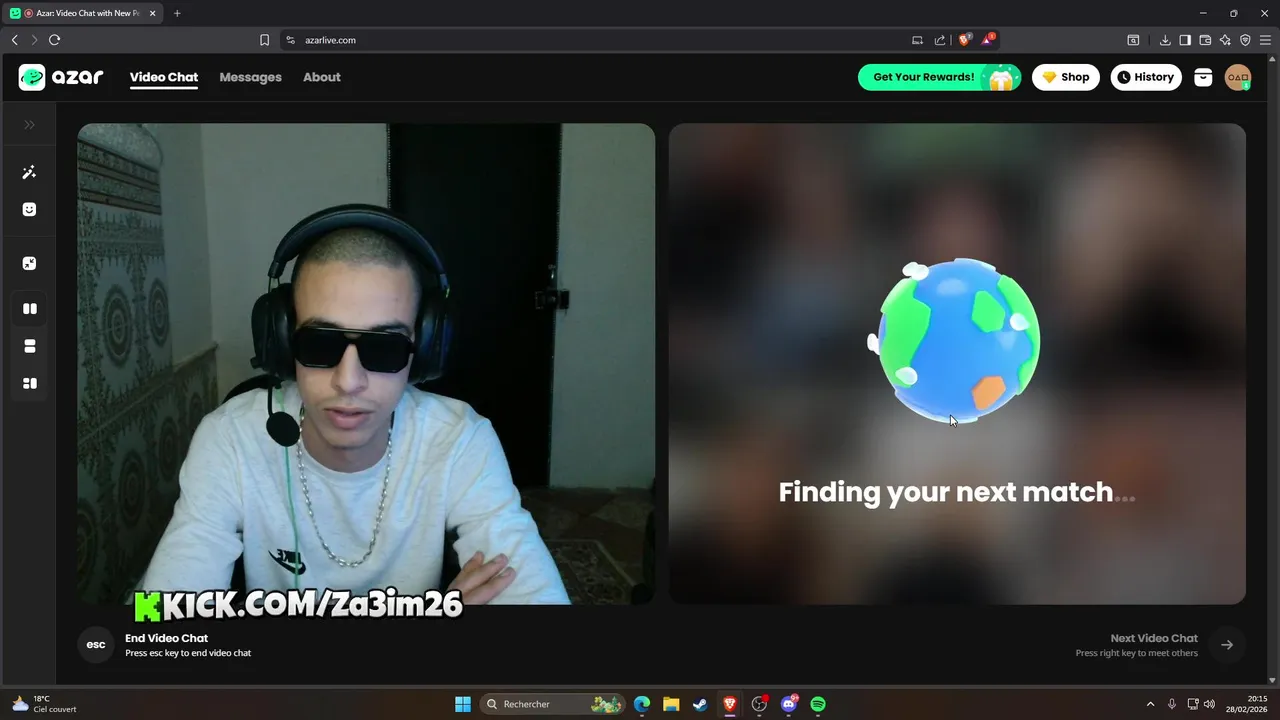Go forward in browser history
The width and height of the screenshot is (1280, 720).
point(33,40)
